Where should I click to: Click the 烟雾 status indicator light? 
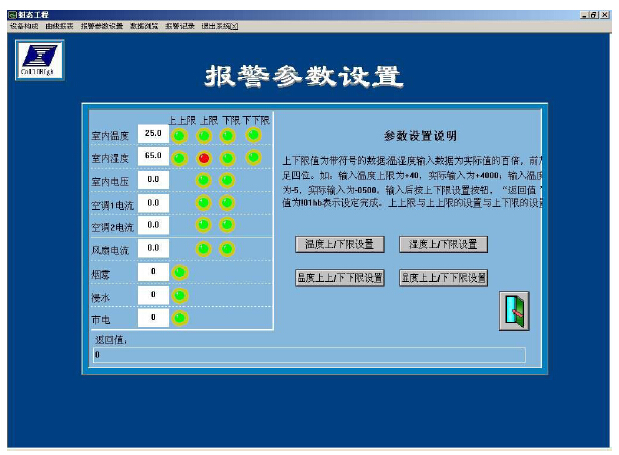(180, 271)
